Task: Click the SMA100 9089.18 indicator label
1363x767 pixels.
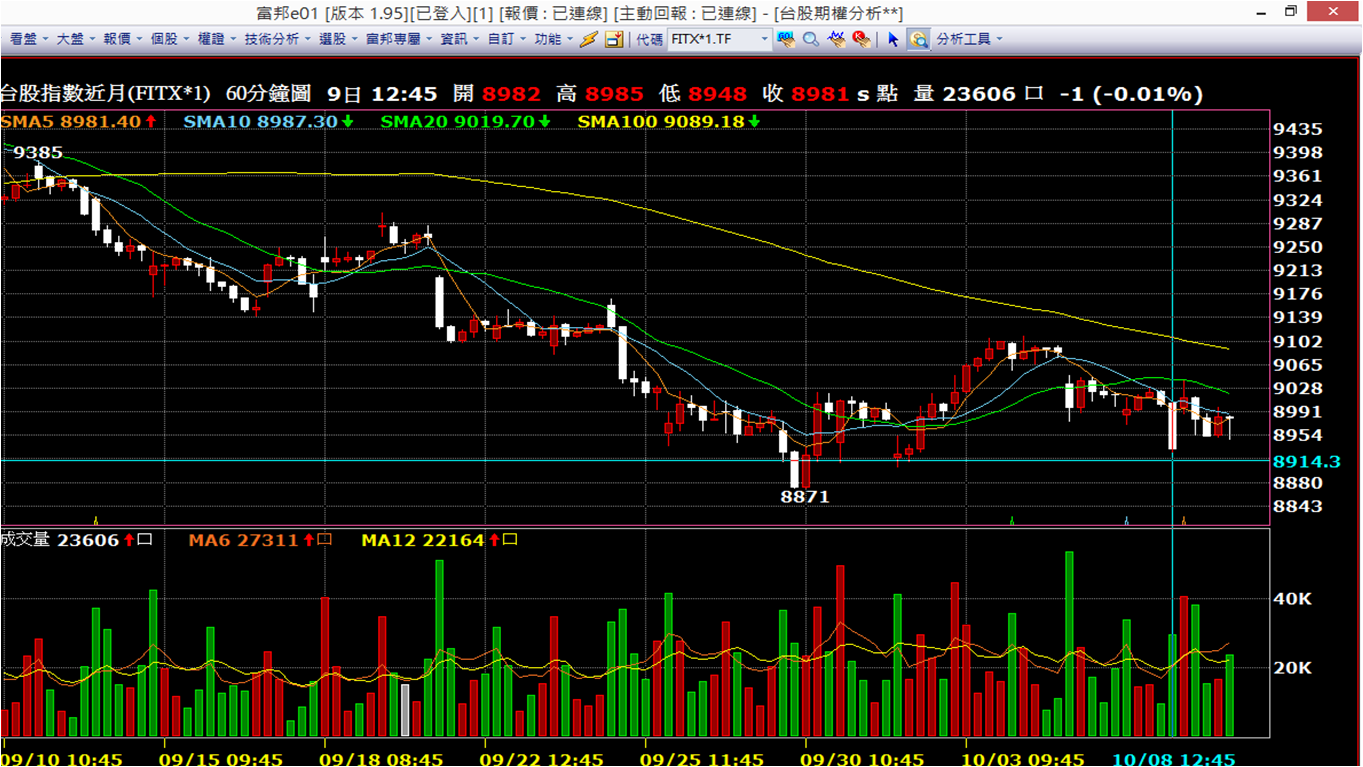Action: [x=668, y=121]
